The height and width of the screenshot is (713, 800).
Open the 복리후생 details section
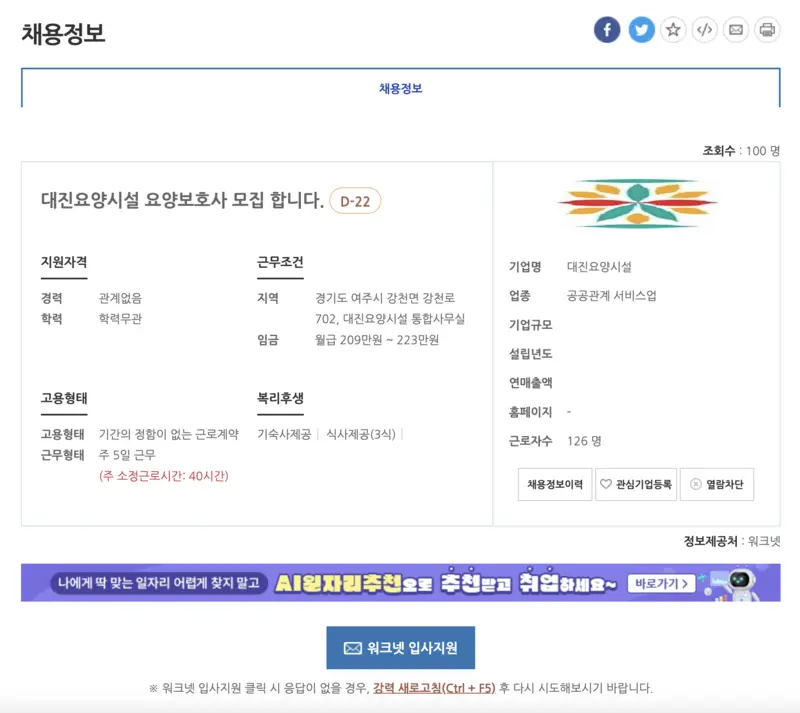pos(280,398)
